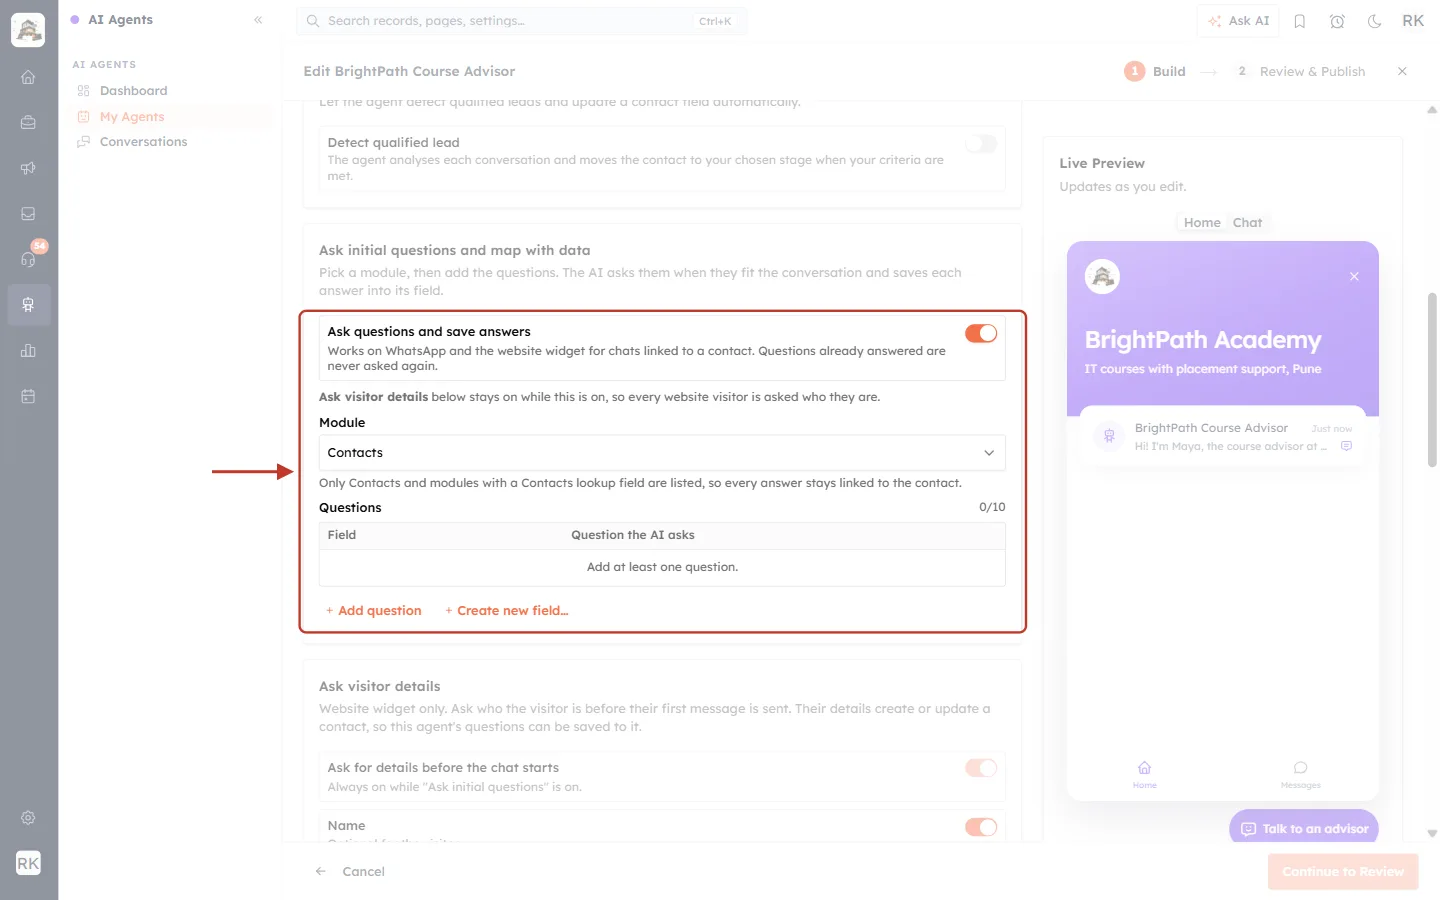The image size is (1440, 900).
Task: Click the AI Agents icon in left rail
Action: (x=28, y=305)
